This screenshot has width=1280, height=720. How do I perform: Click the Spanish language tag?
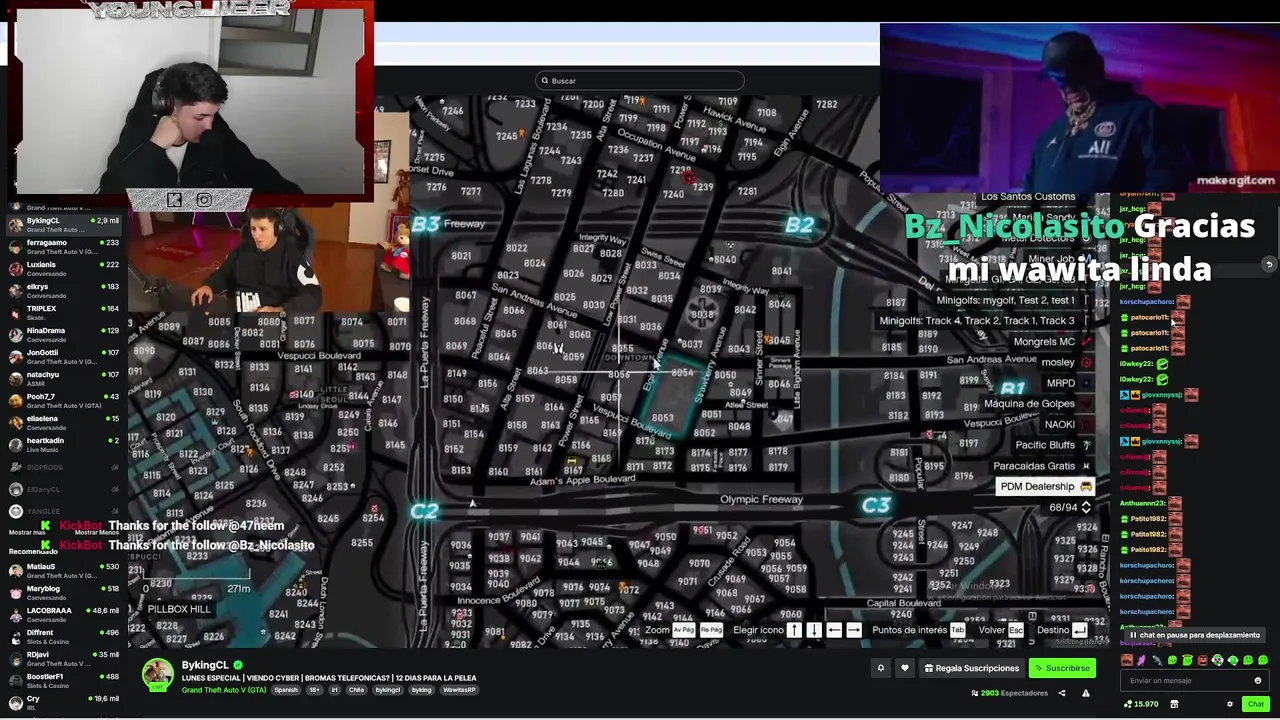coord(286,690)
